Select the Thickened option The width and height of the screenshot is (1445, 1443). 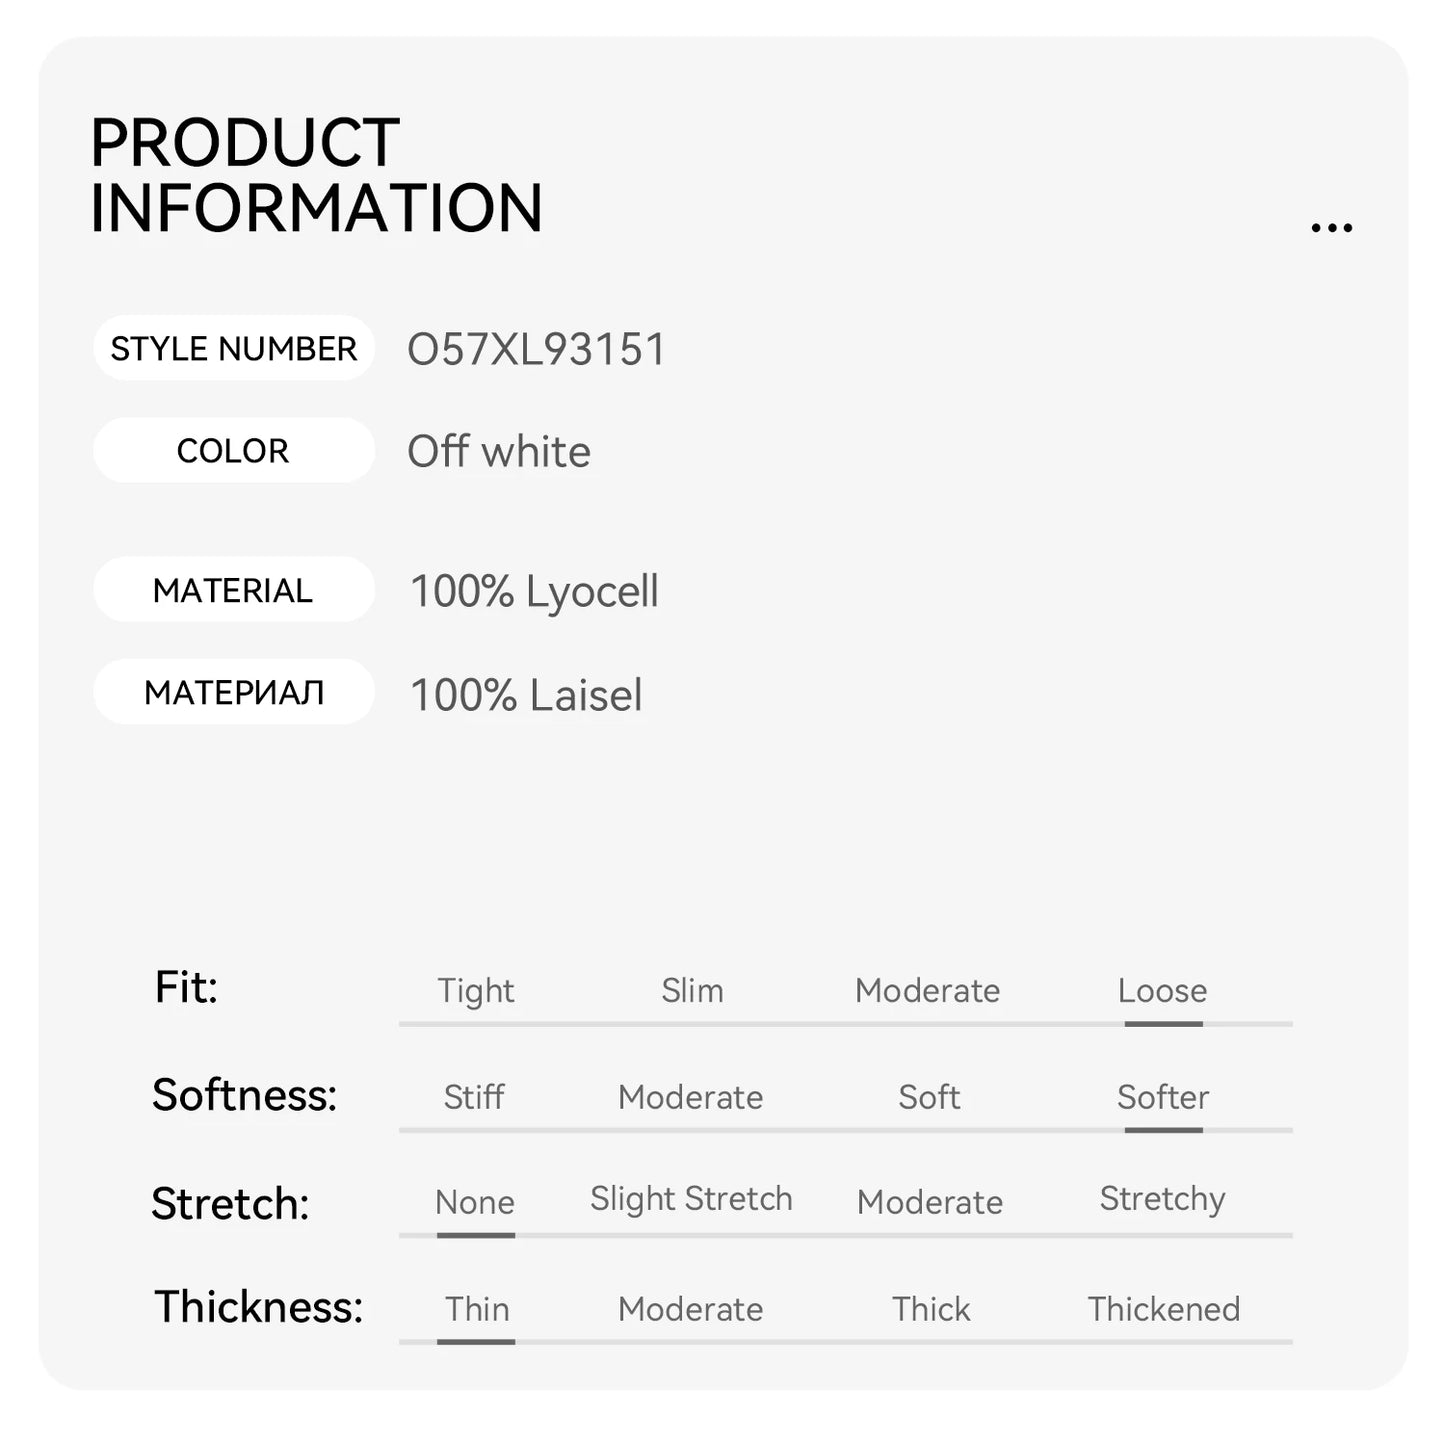[x=1163, y=1309]
